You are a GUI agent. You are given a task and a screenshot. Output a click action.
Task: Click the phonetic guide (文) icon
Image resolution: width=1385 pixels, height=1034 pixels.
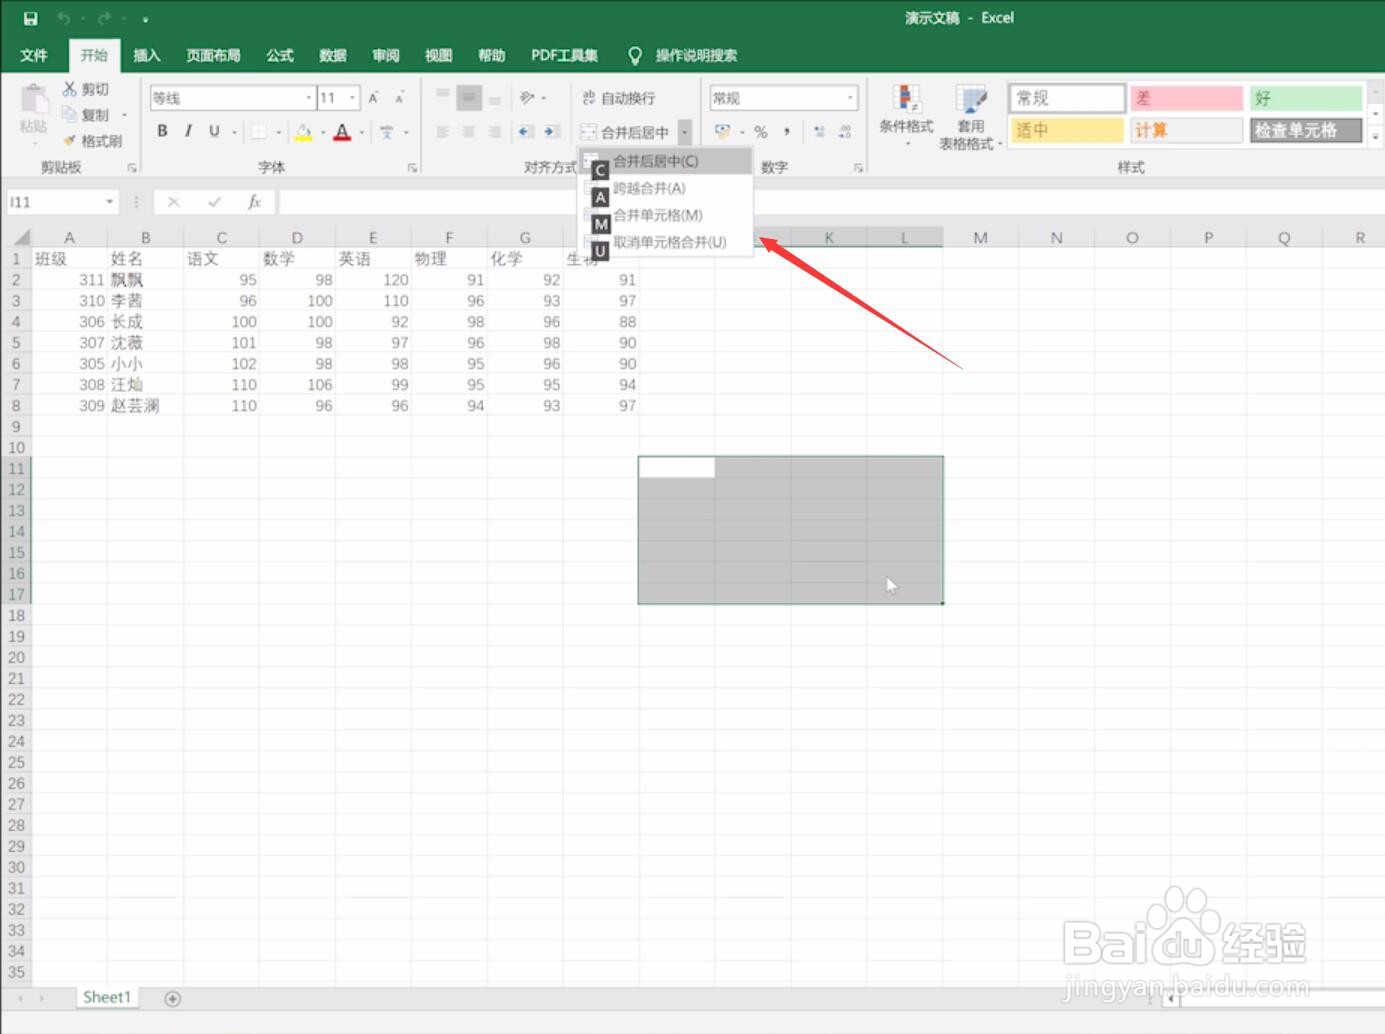click(x=386, y=131)
